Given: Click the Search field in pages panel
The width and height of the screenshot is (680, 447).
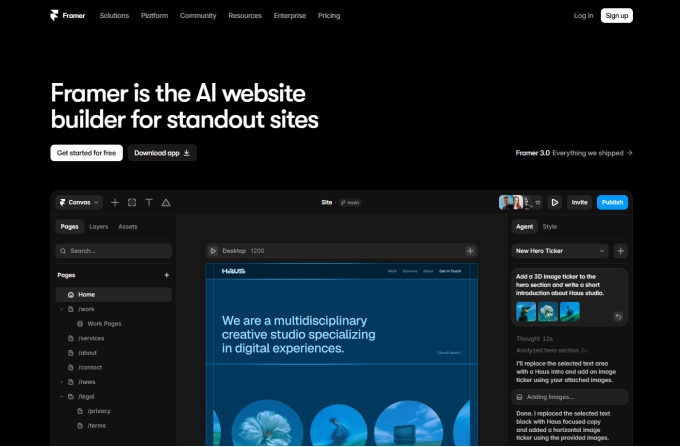Looking at the screenshot, I should (x=114, y=251).
